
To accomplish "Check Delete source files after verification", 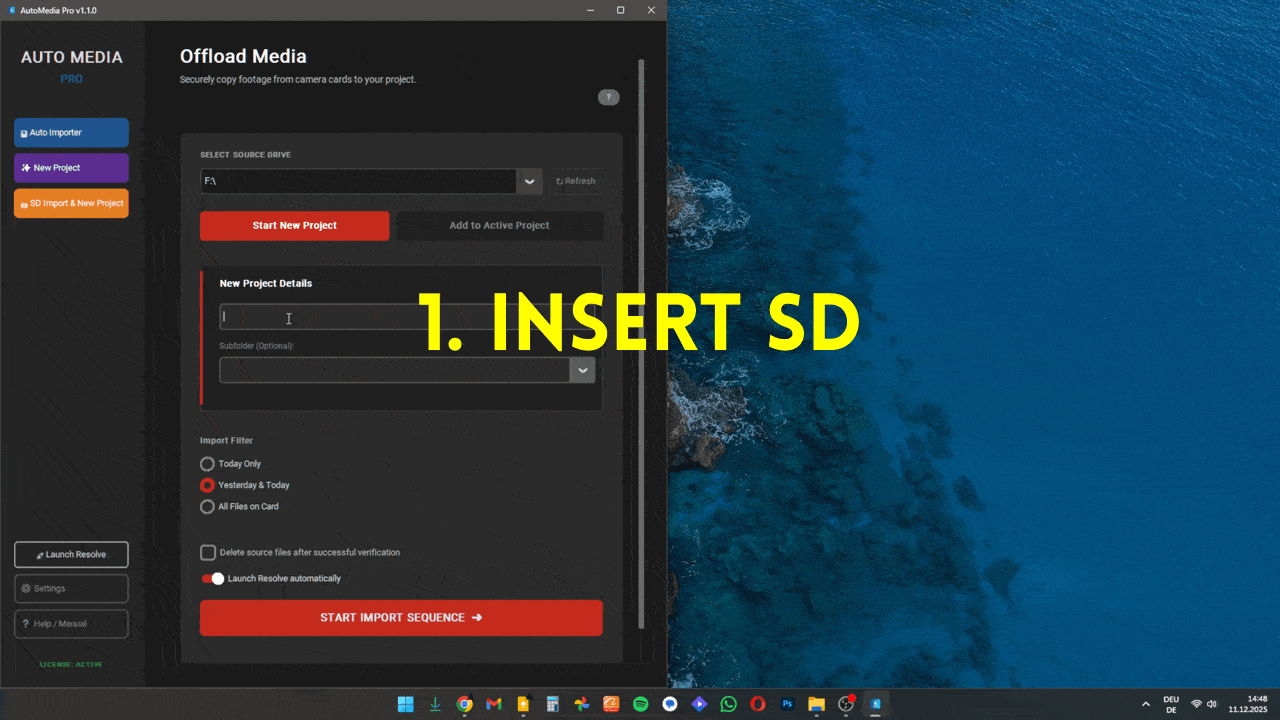I will coord(208,552).
